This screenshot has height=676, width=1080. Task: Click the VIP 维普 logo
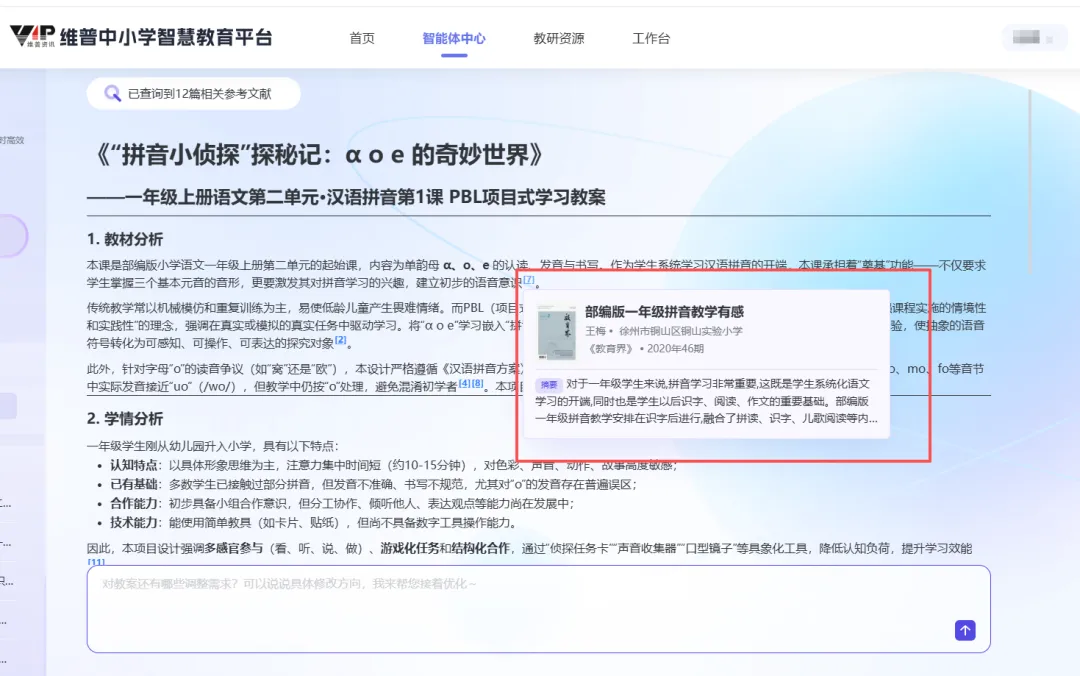coord(32,36)
